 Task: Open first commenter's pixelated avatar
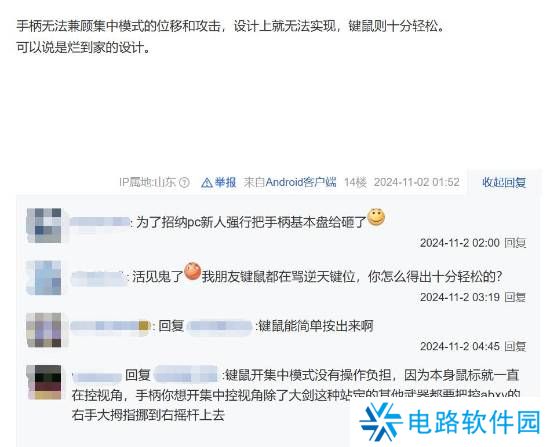pos(44,225)
